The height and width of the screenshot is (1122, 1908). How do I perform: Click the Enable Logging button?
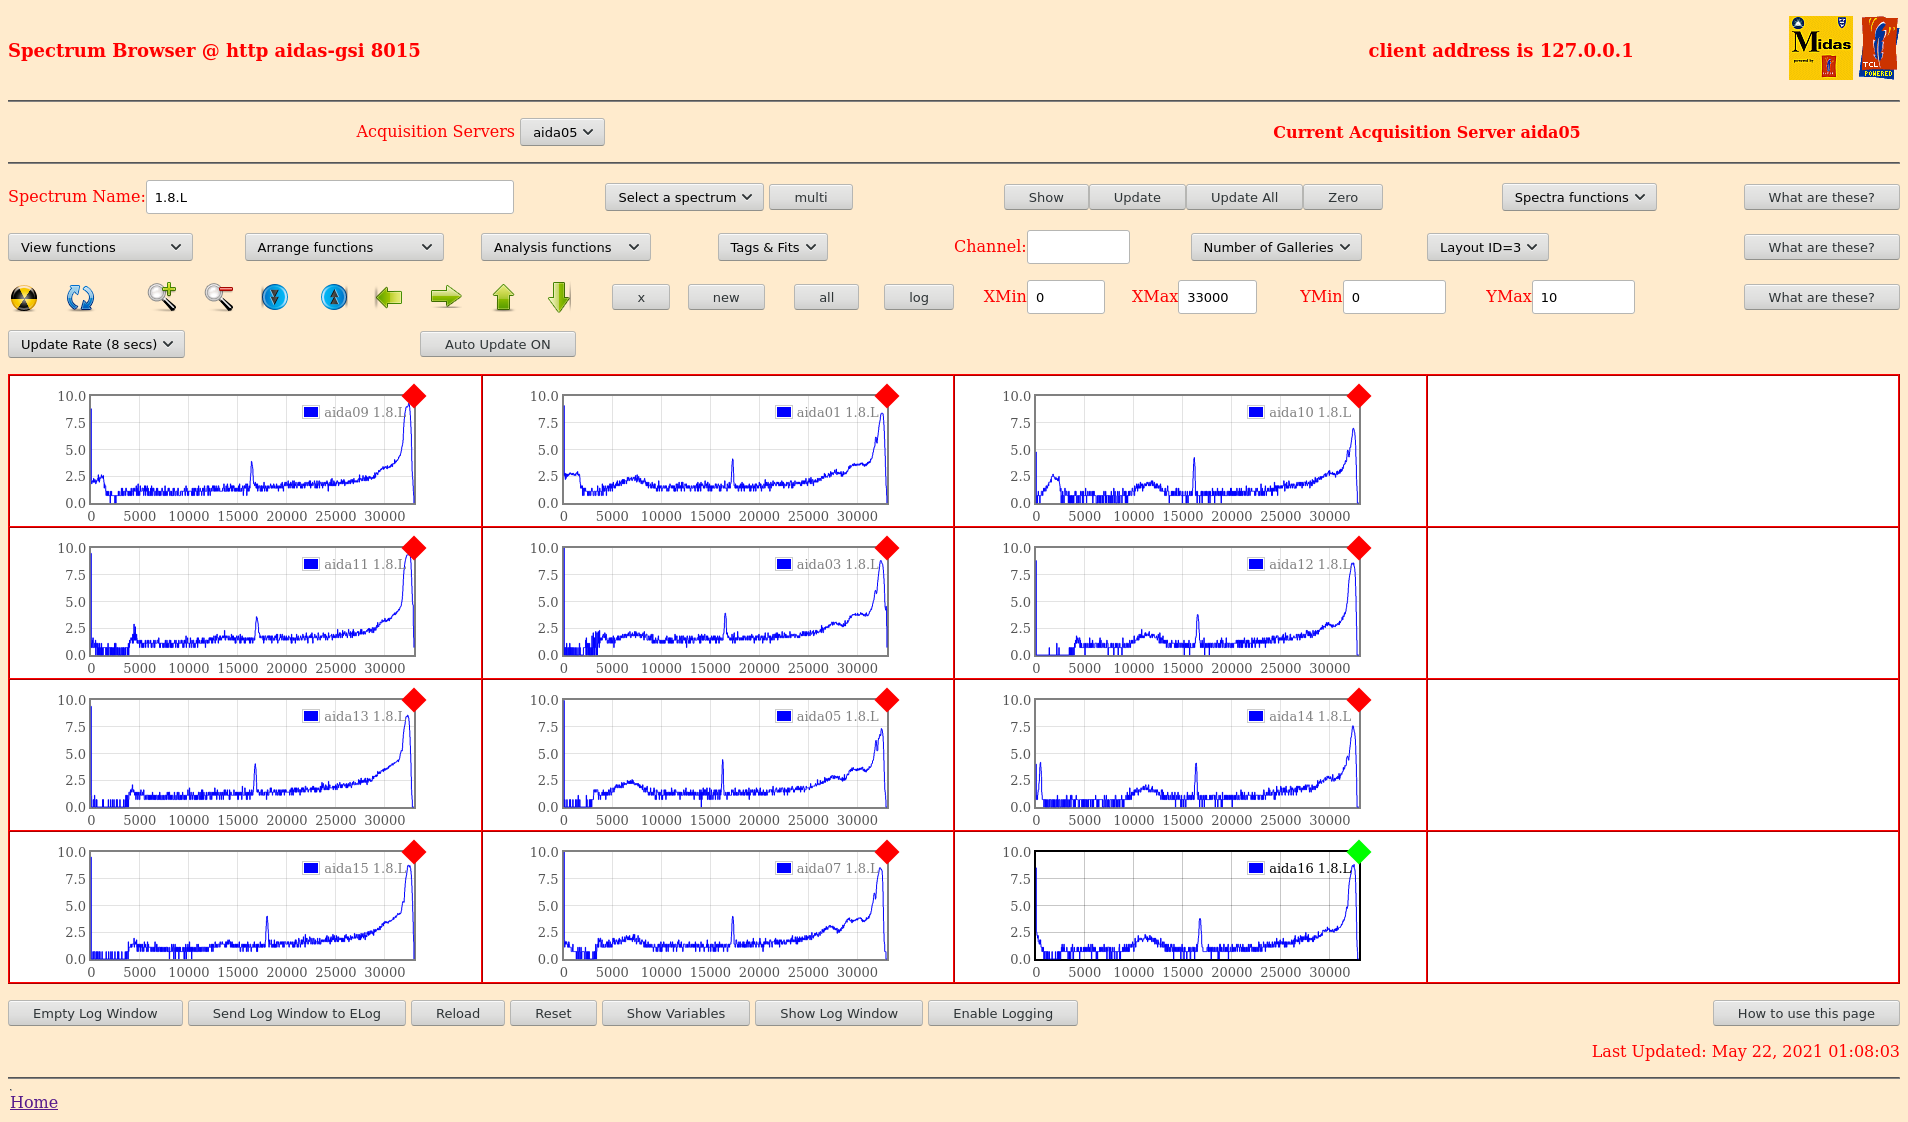click(x=1003, y=1013)
